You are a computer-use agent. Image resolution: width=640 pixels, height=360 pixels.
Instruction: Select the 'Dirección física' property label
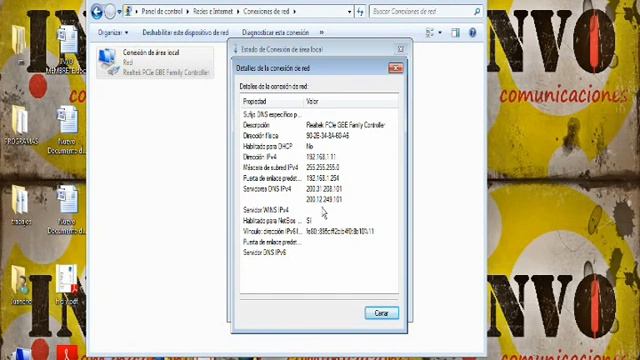(261, 136)
